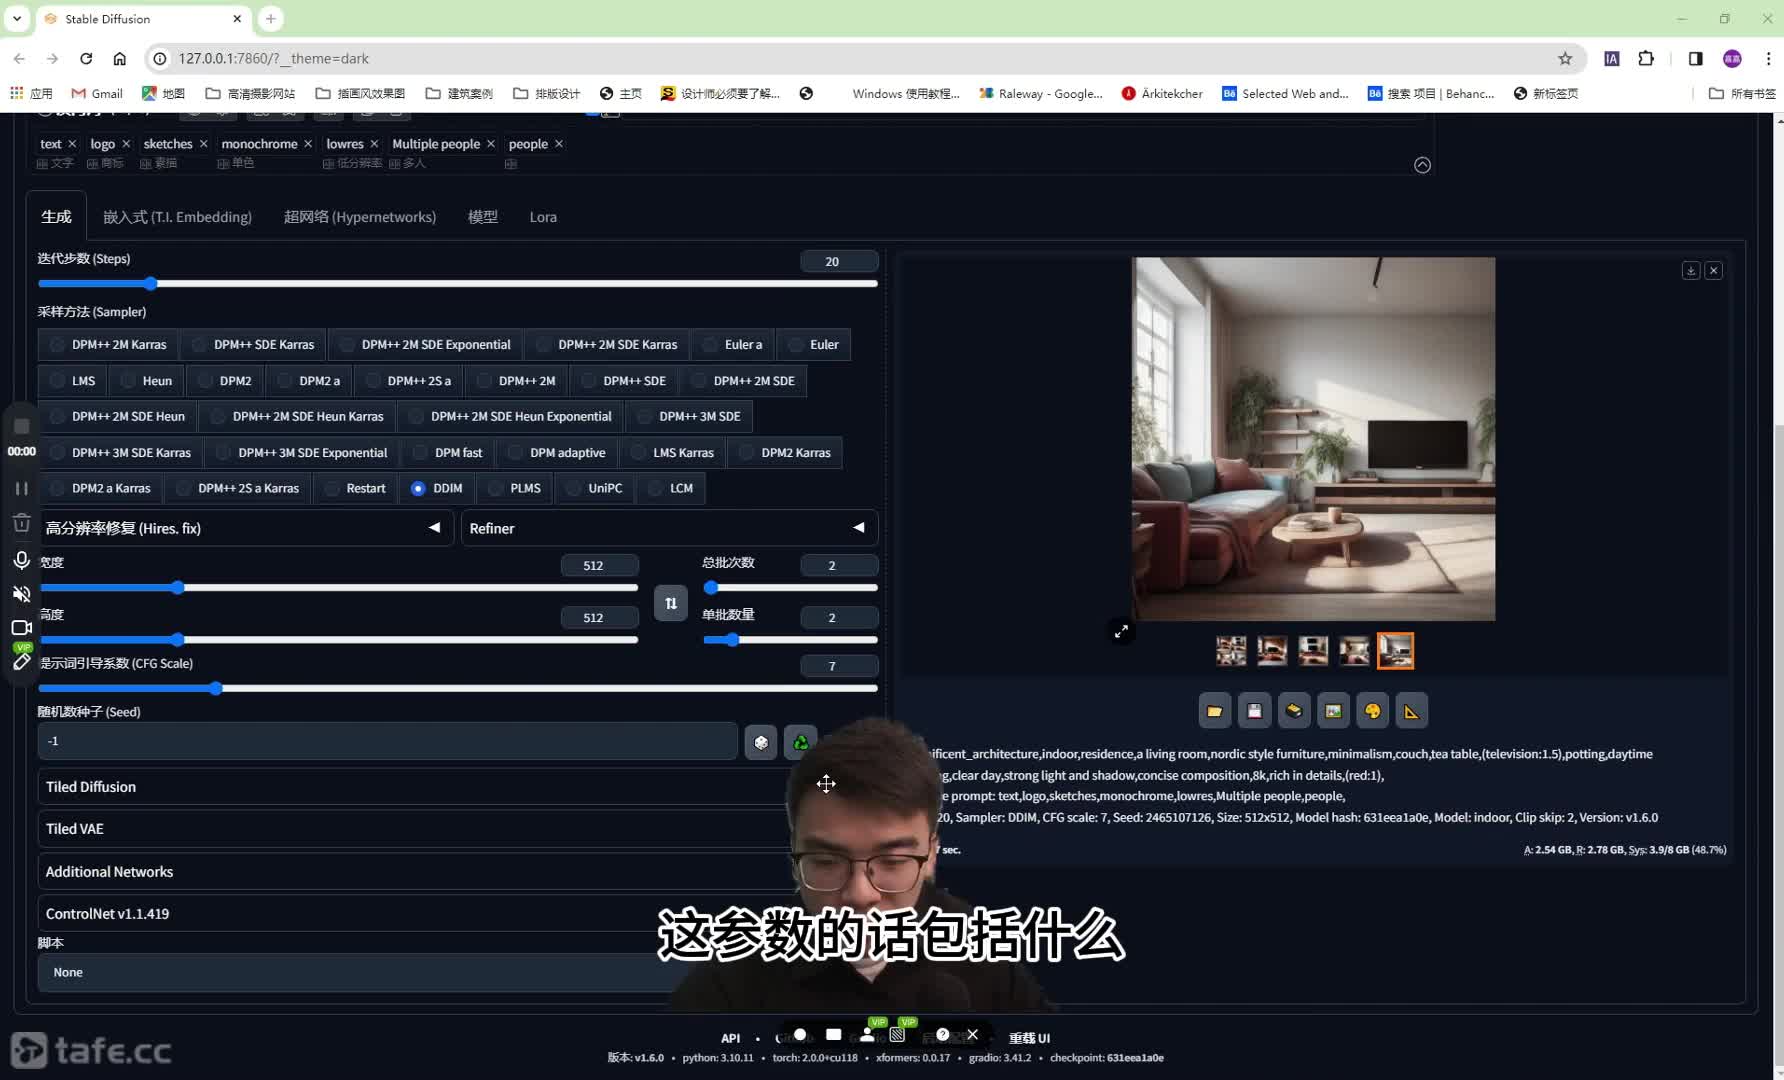Click the API footer link
This screenshot has height=1080, width=1784.
coord(730,1038)
